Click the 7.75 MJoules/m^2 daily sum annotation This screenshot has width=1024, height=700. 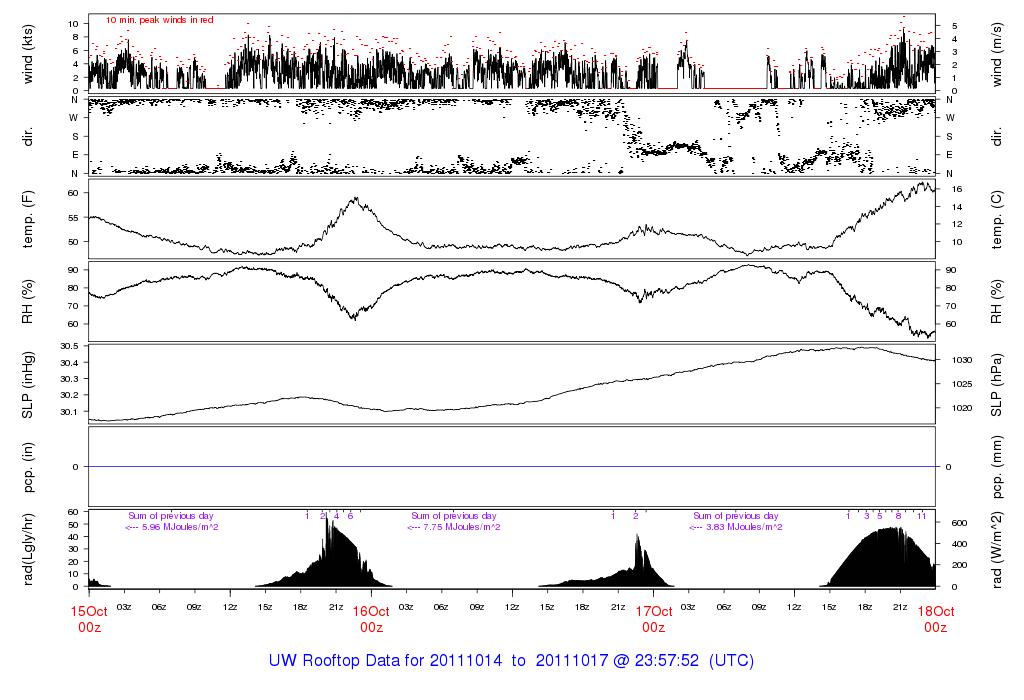[455, 527]
